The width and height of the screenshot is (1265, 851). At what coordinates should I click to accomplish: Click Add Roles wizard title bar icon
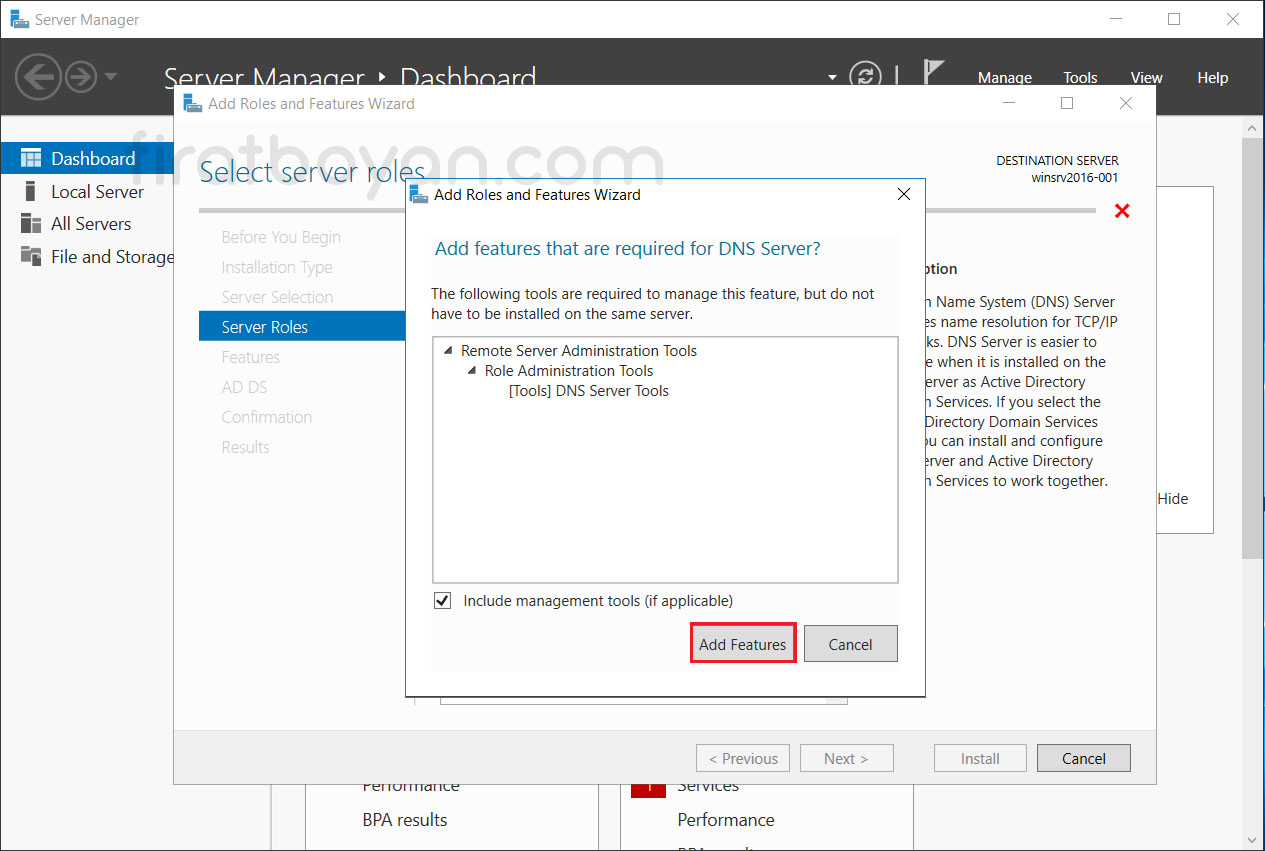194,103
